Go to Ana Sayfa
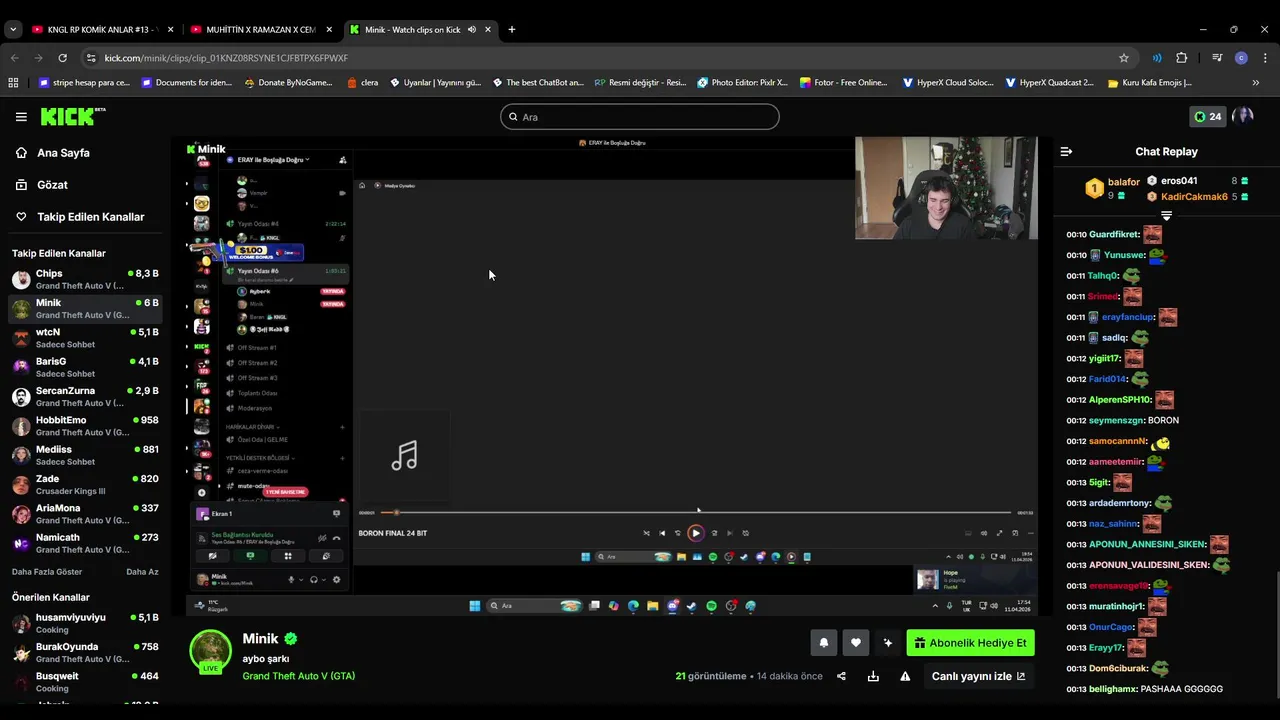The image size is (1280, 720). coord(63,153)
